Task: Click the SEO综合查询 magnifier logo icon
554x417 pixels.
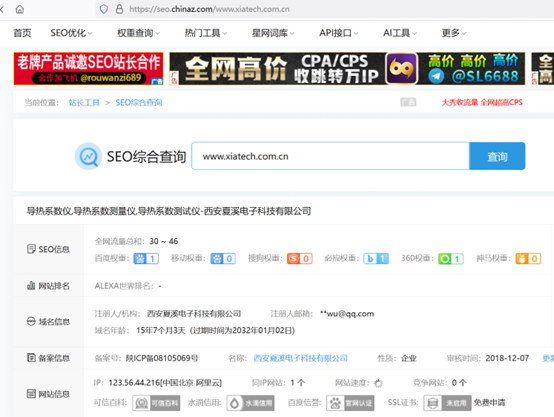Action: (88, 156)
